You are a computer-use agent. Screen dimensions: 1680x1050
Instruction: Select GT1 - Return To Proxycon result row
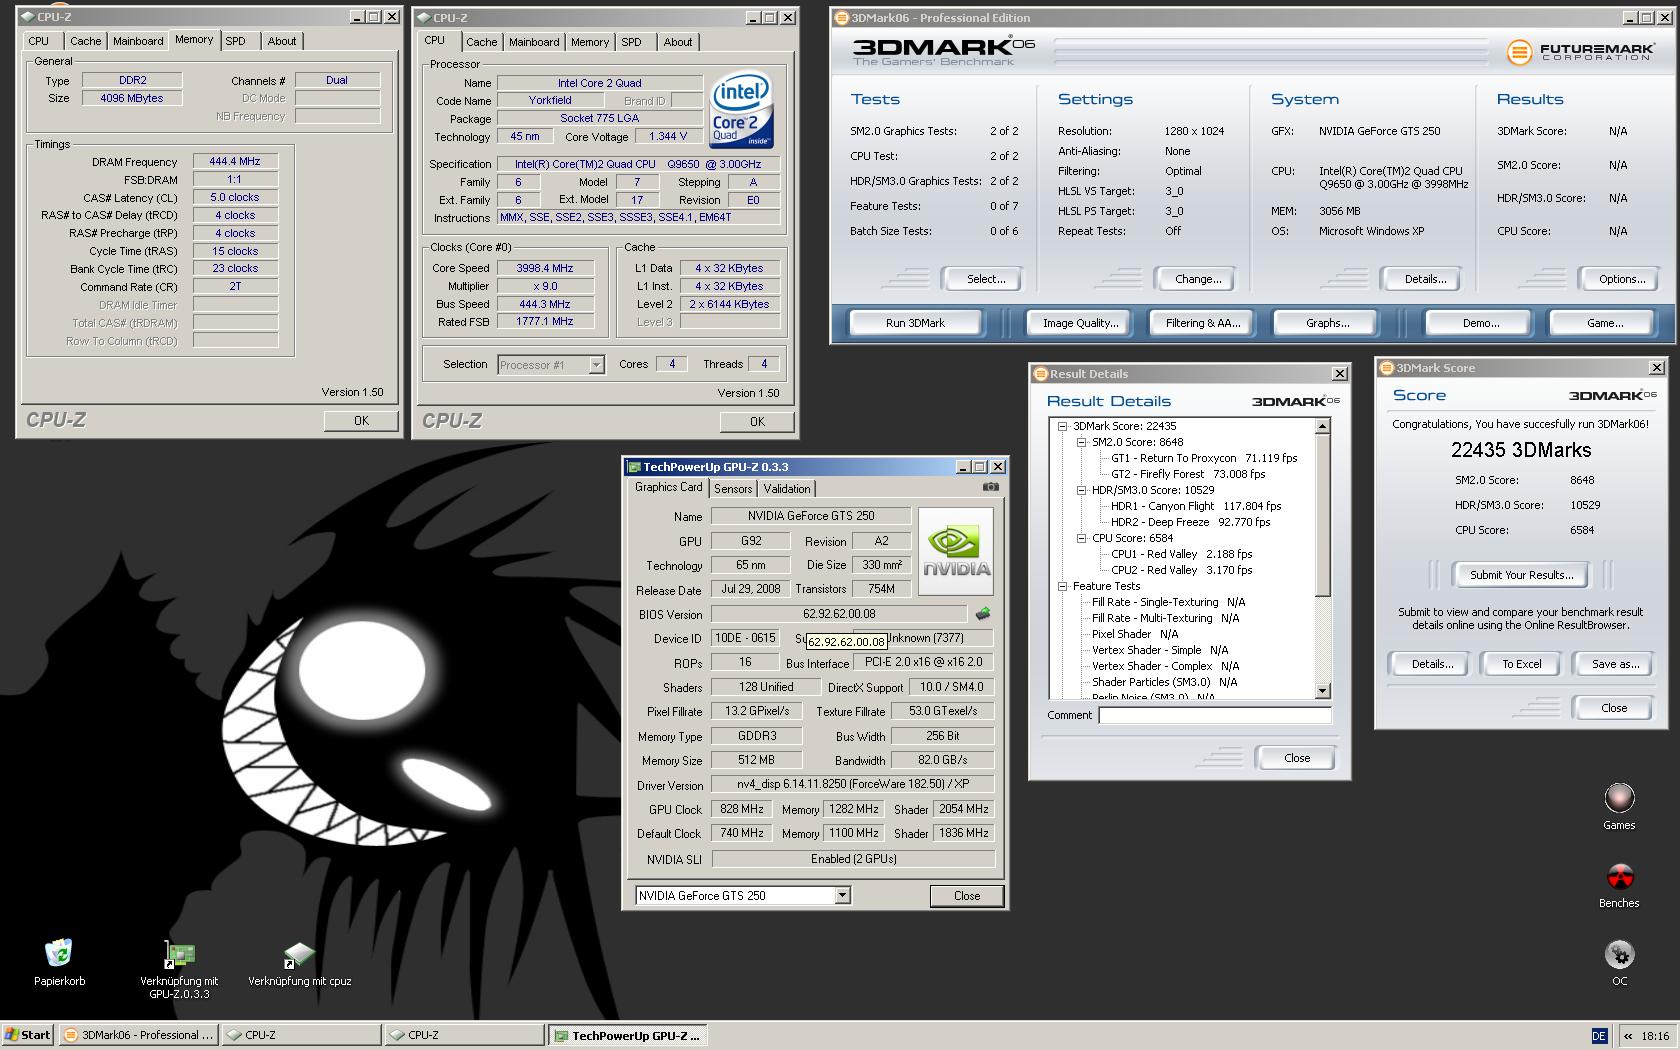click(1204, 458)
